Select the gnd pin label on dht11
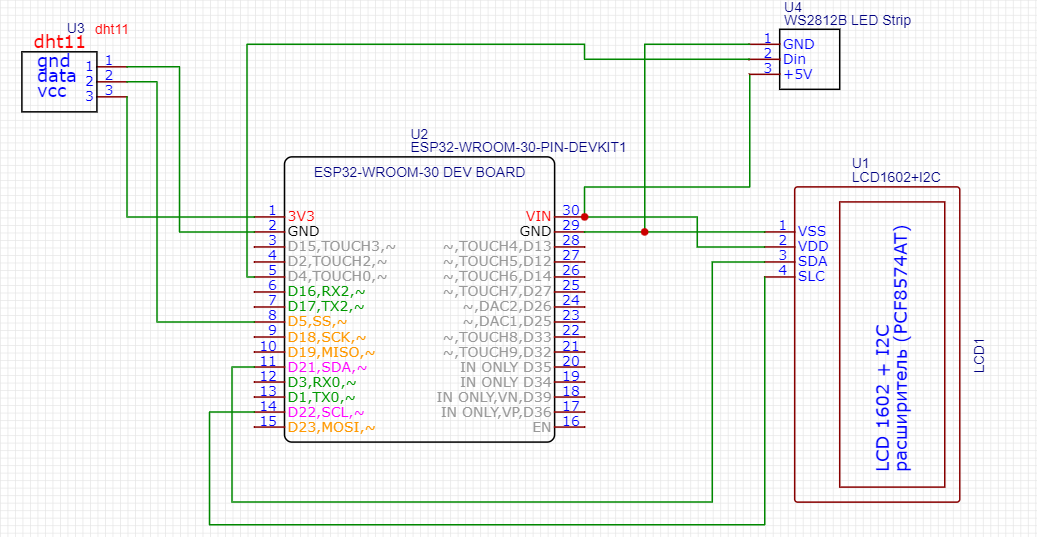The width and height of the screenshot is (1037, 537). coord(52,61)
